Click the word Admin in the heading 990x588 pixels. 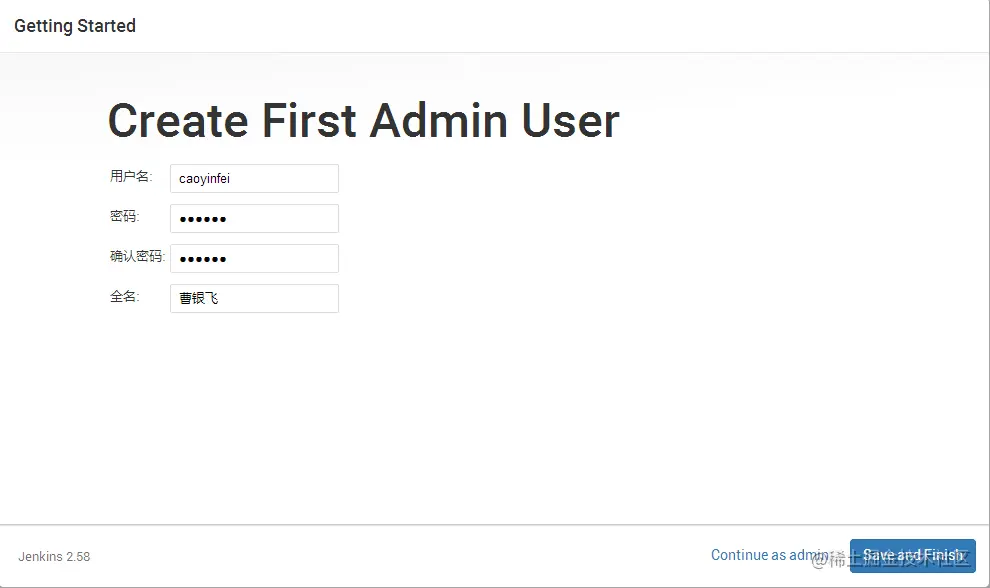(438, 121)
